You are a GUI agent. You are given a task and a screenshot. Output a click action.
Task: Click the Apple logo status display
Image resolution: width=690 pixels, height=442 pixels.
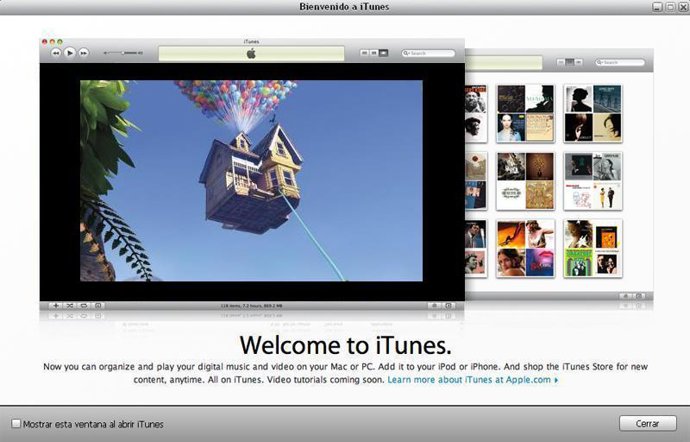point(251,54)
